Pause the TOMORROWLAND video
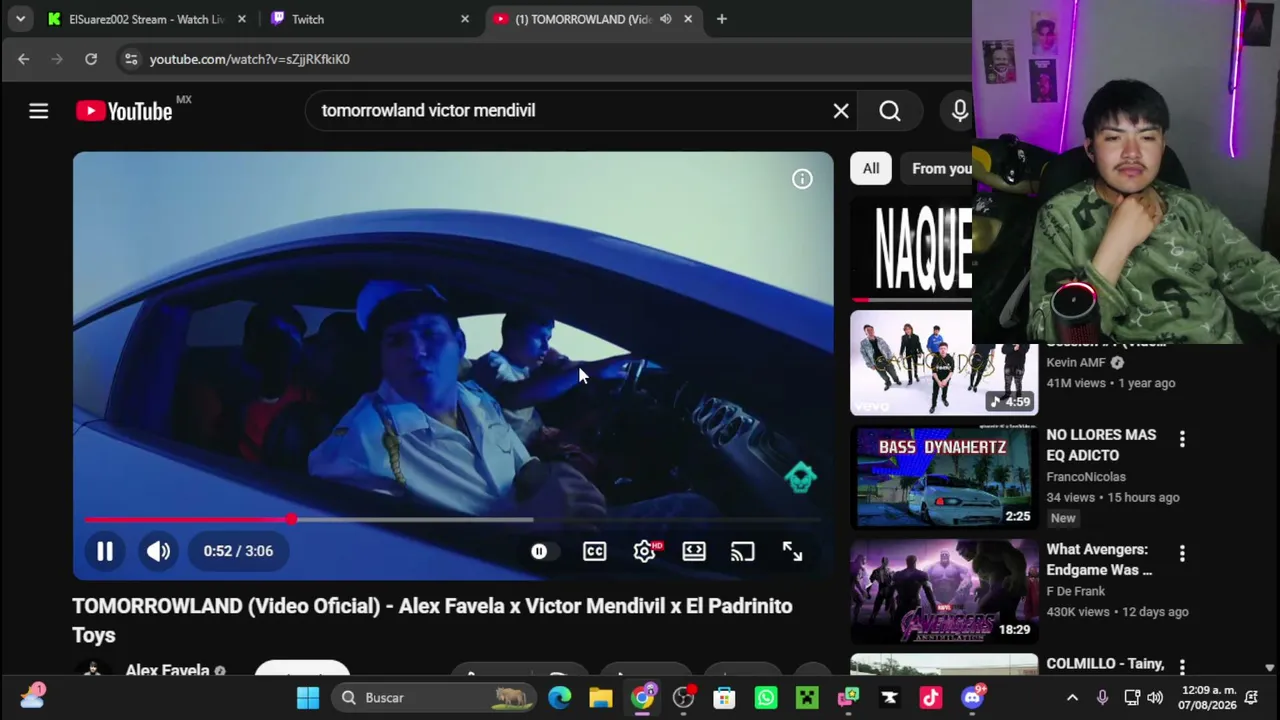The image size is (1280, 720). tap(105, 551)
